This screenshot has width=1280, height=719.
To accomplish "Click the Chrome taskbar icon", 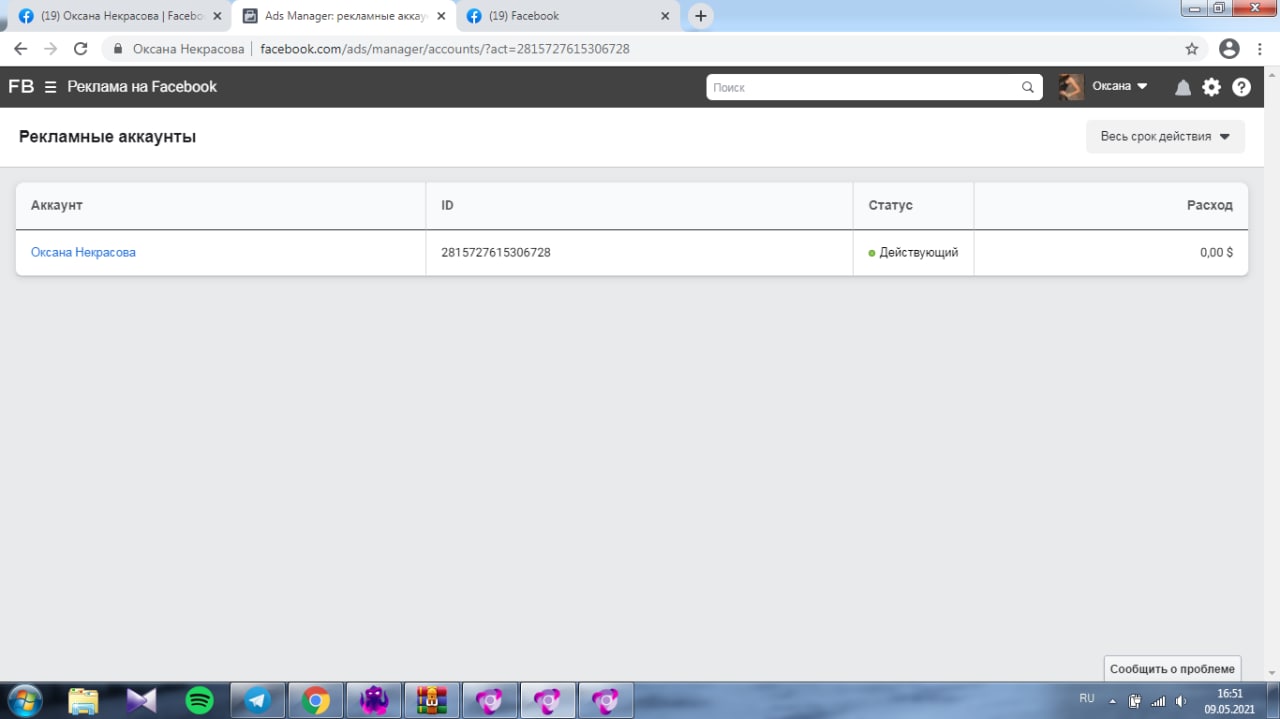I will click(316, 700).
